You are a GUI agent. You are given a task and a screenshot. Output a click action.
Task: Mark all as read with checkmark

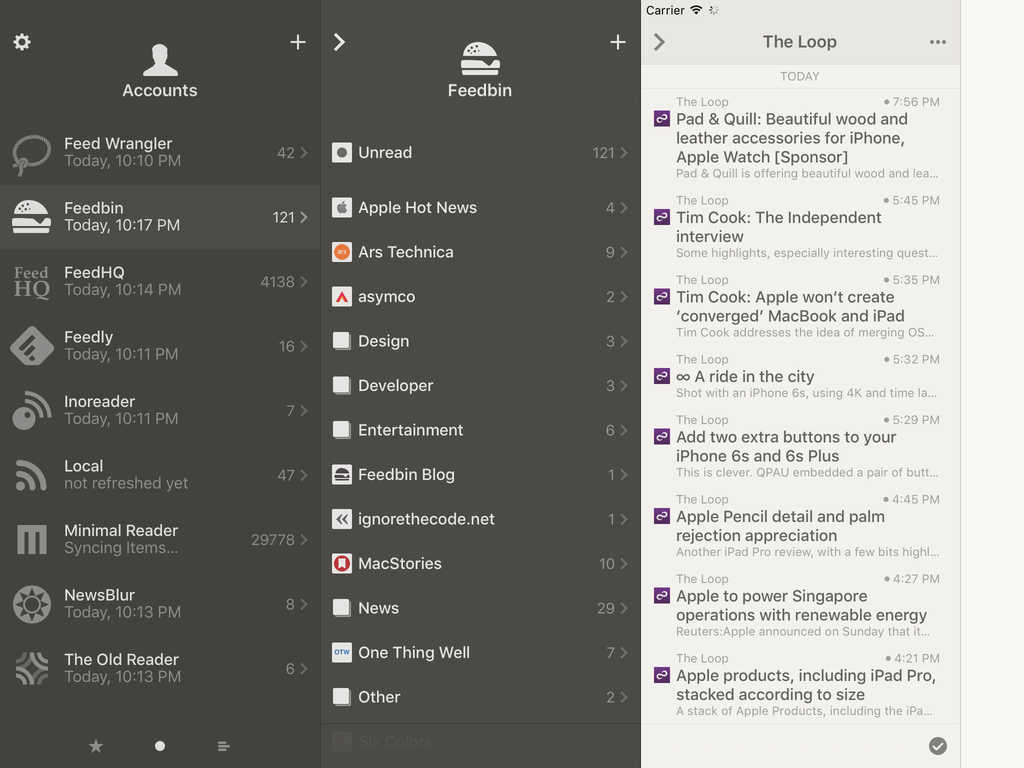(938, 746)
